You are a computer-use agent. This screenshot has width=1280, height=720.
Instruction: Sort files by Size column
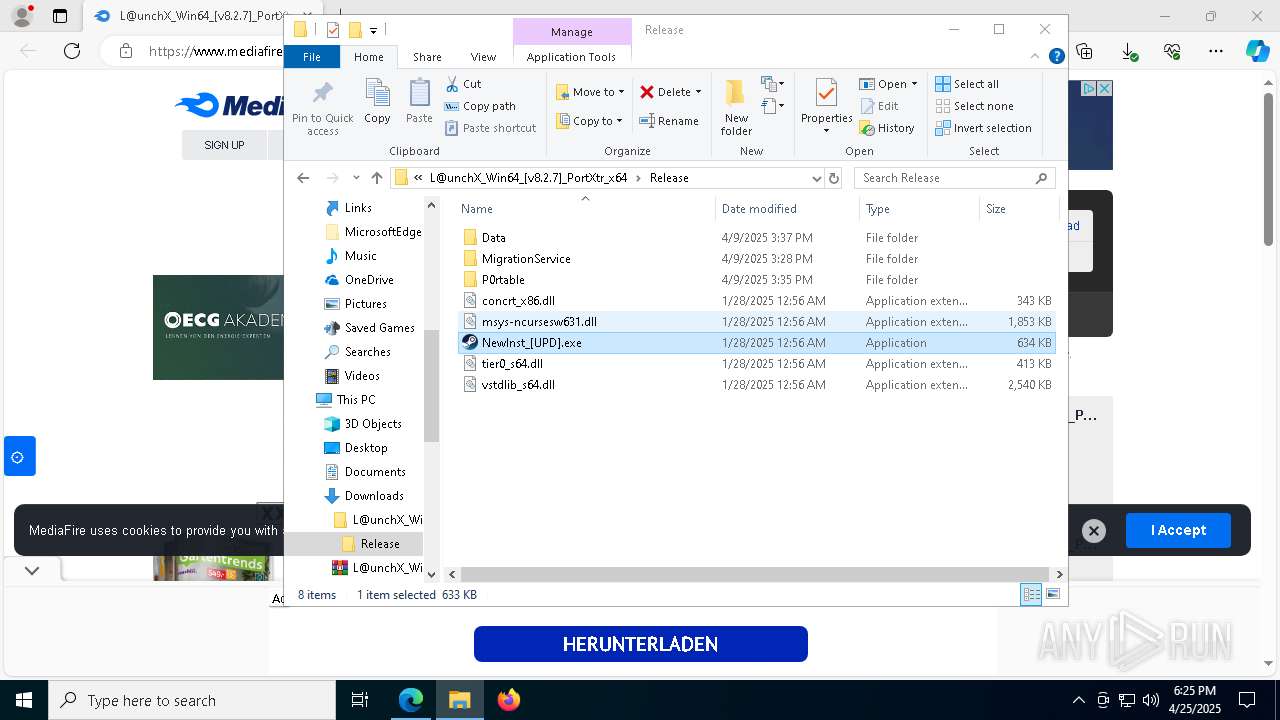pos(1018,209)
